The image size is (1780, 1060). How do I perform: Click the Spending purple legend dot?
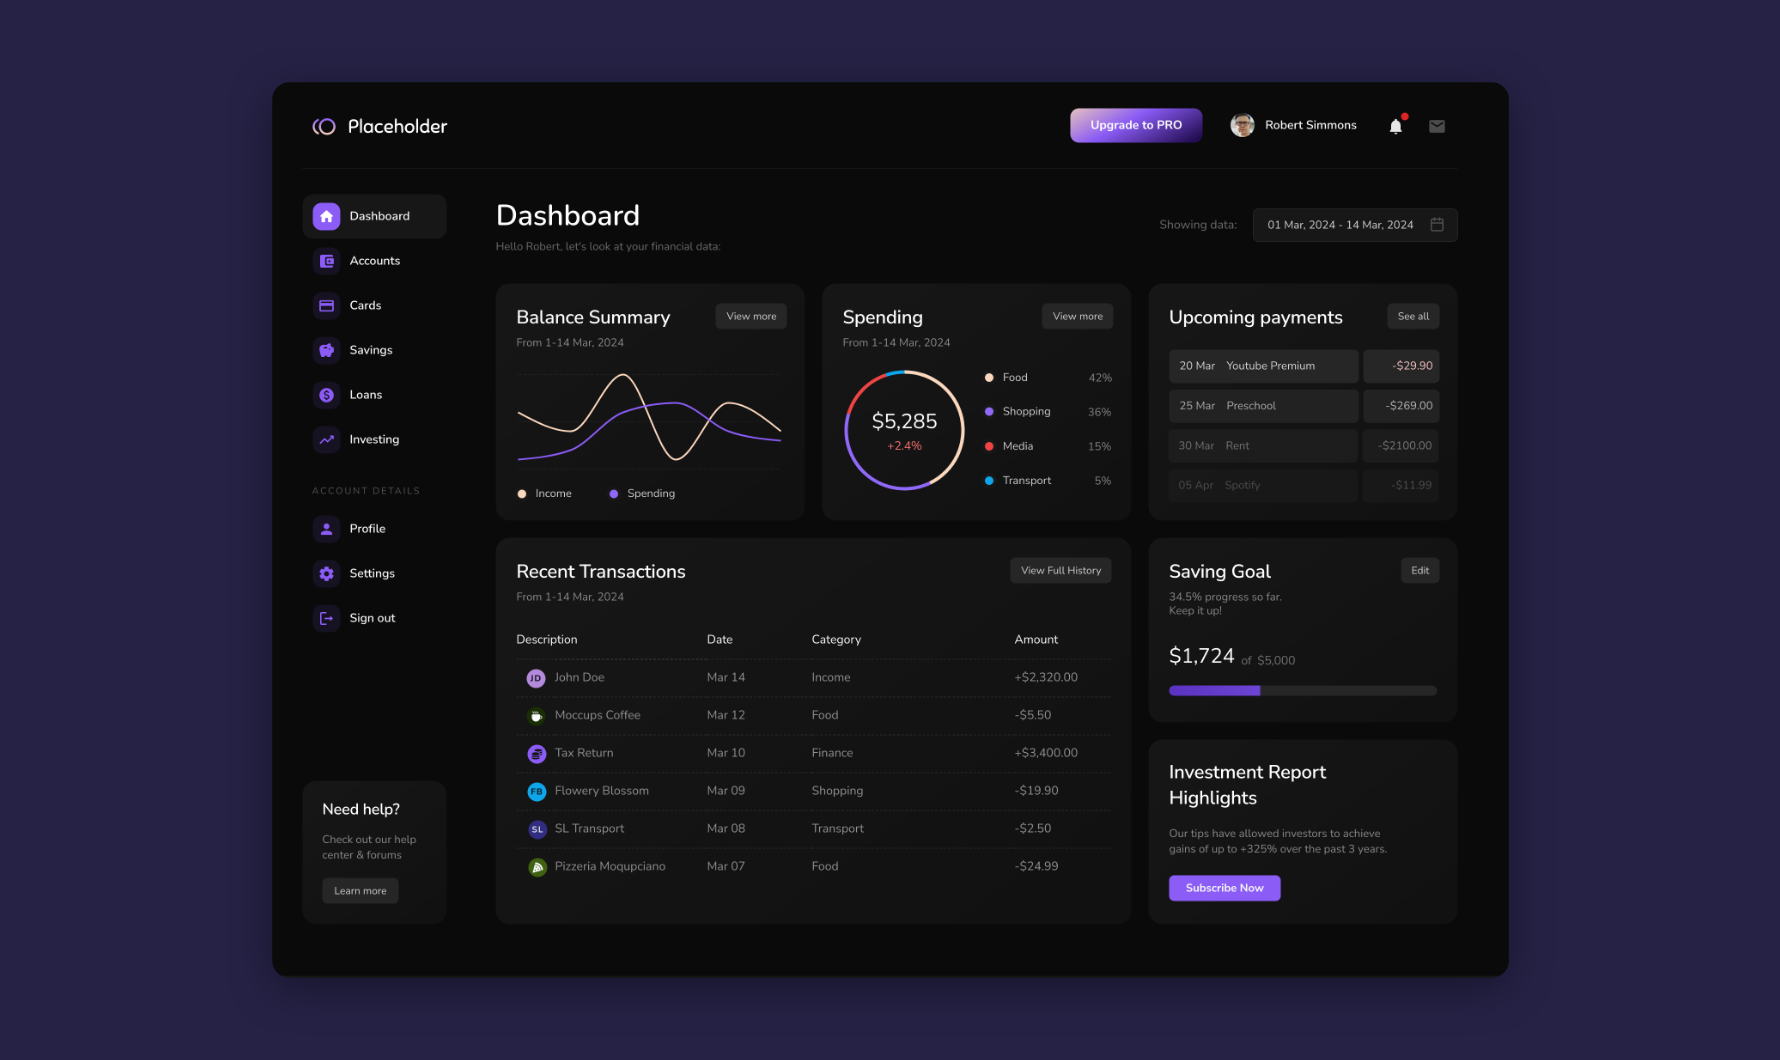coord(614,494)
